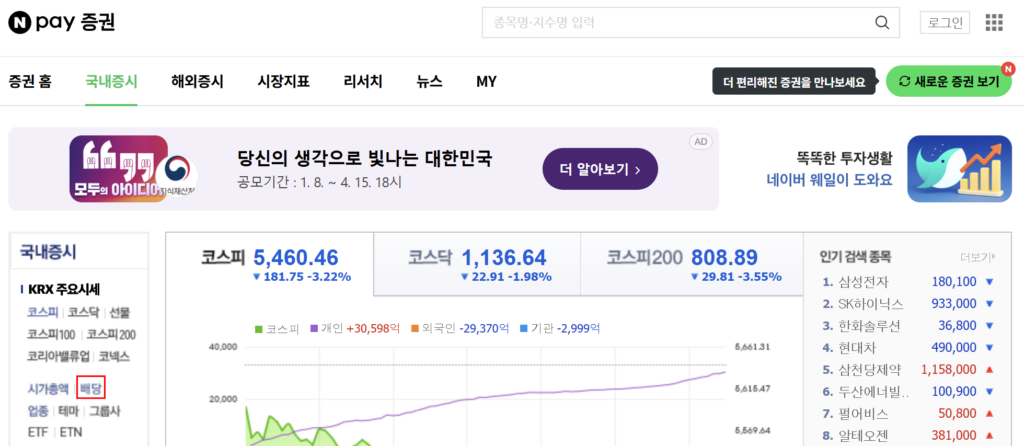The image size is (1024, 446).
Task: Open the 리서치 menu
Action: pos(362,82)
